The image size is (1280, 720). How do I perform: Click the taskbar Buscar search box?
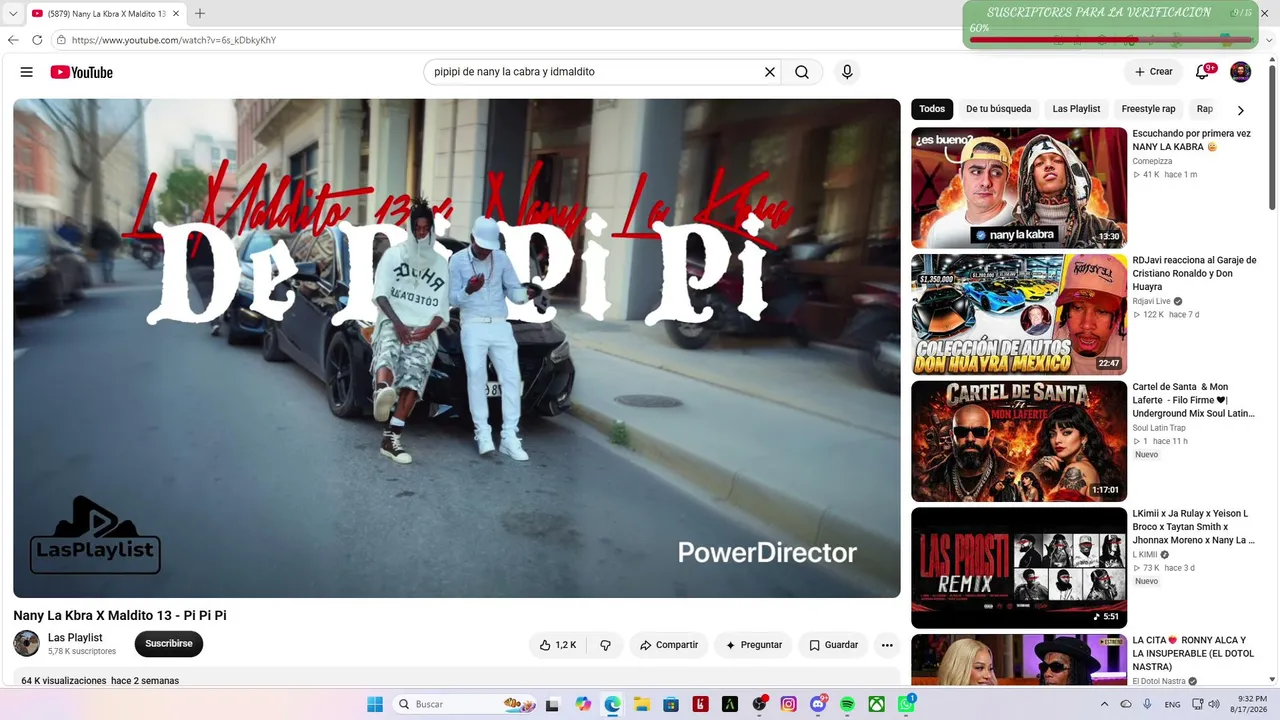tap(466, 704)
